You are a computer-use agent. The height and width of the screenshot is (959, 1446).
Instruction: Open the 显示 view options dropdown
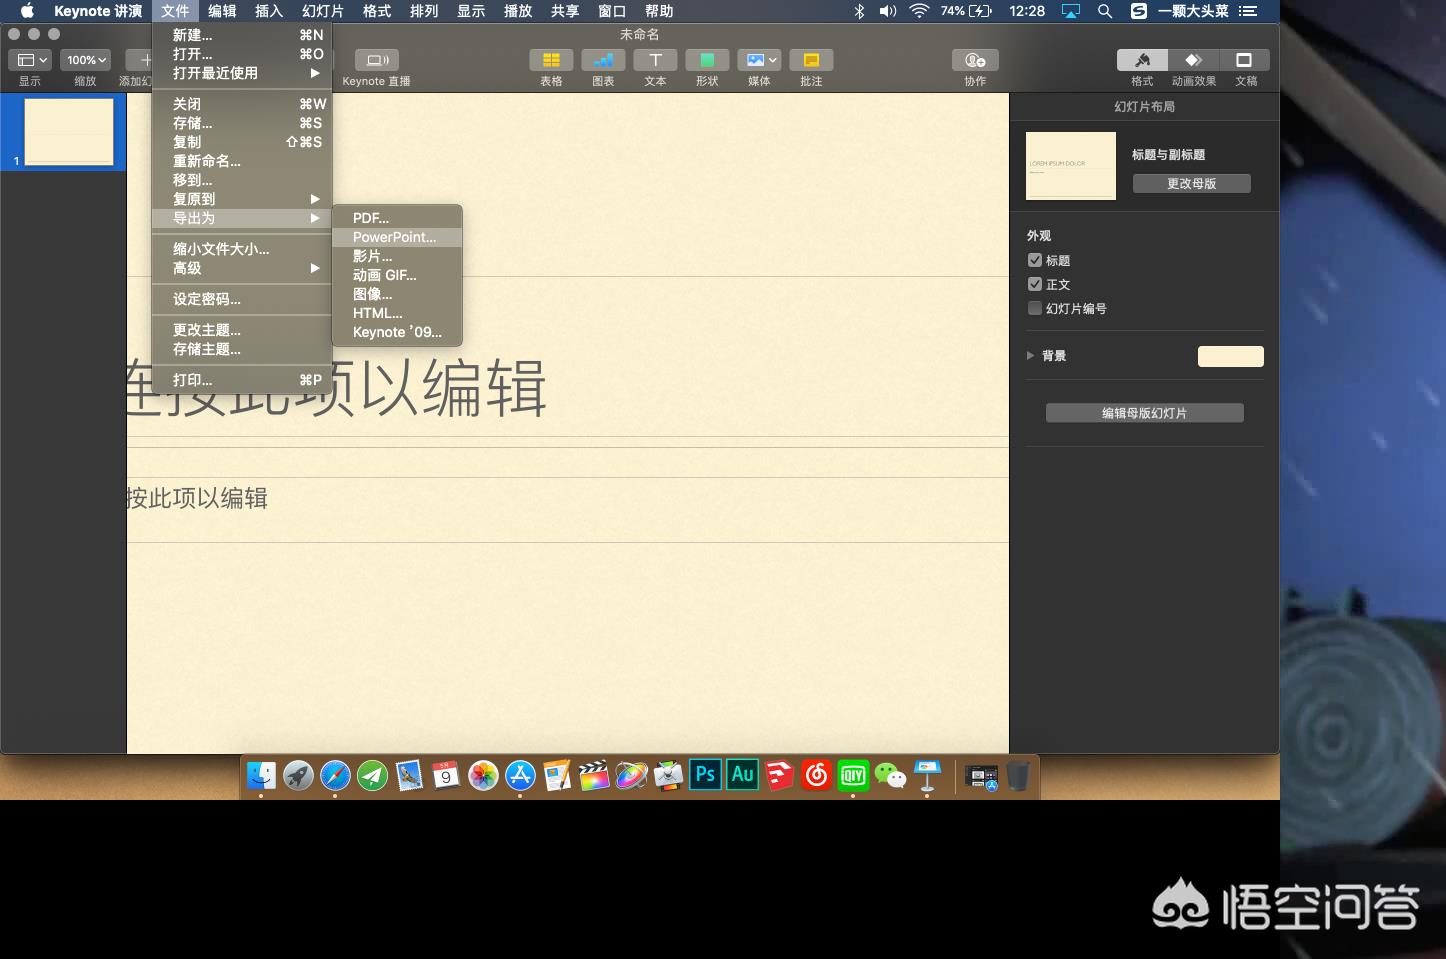pyautogui.click(x=31, y=60)
